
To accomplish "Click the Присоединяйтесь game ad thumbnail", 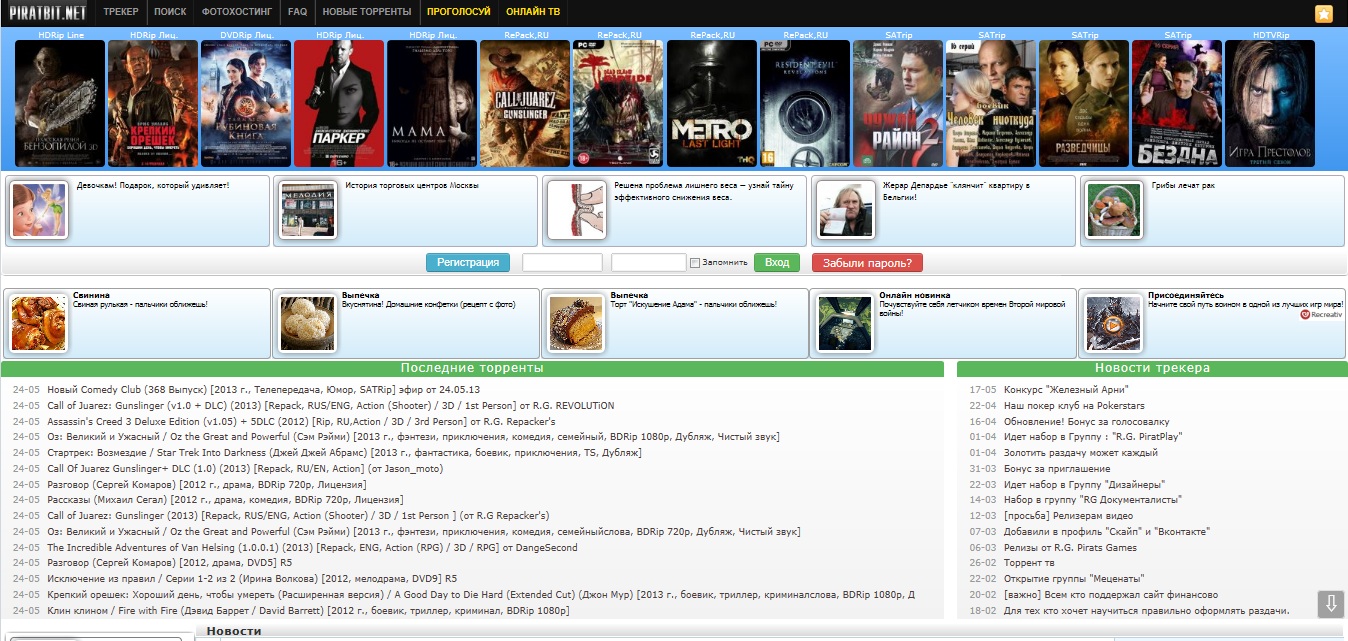I will (x=1114, y=323).
